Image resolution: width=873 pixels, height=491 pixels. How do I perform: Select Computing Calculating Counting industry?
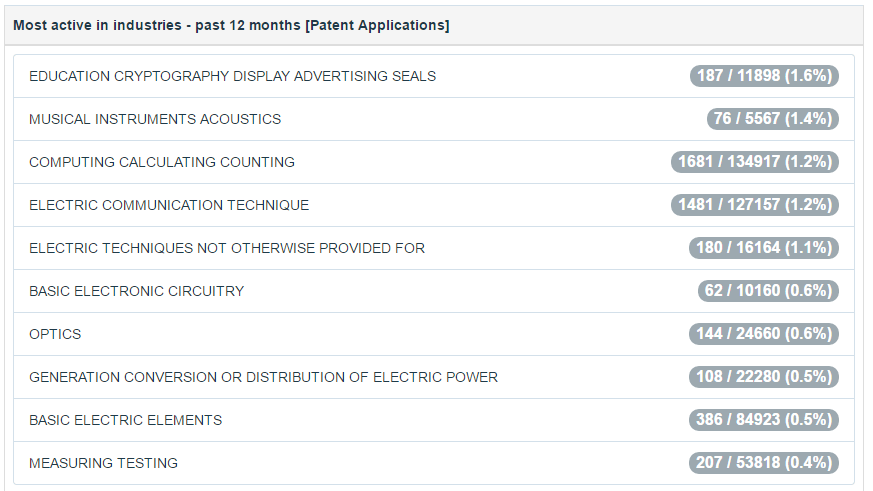[x=162, y=162]
